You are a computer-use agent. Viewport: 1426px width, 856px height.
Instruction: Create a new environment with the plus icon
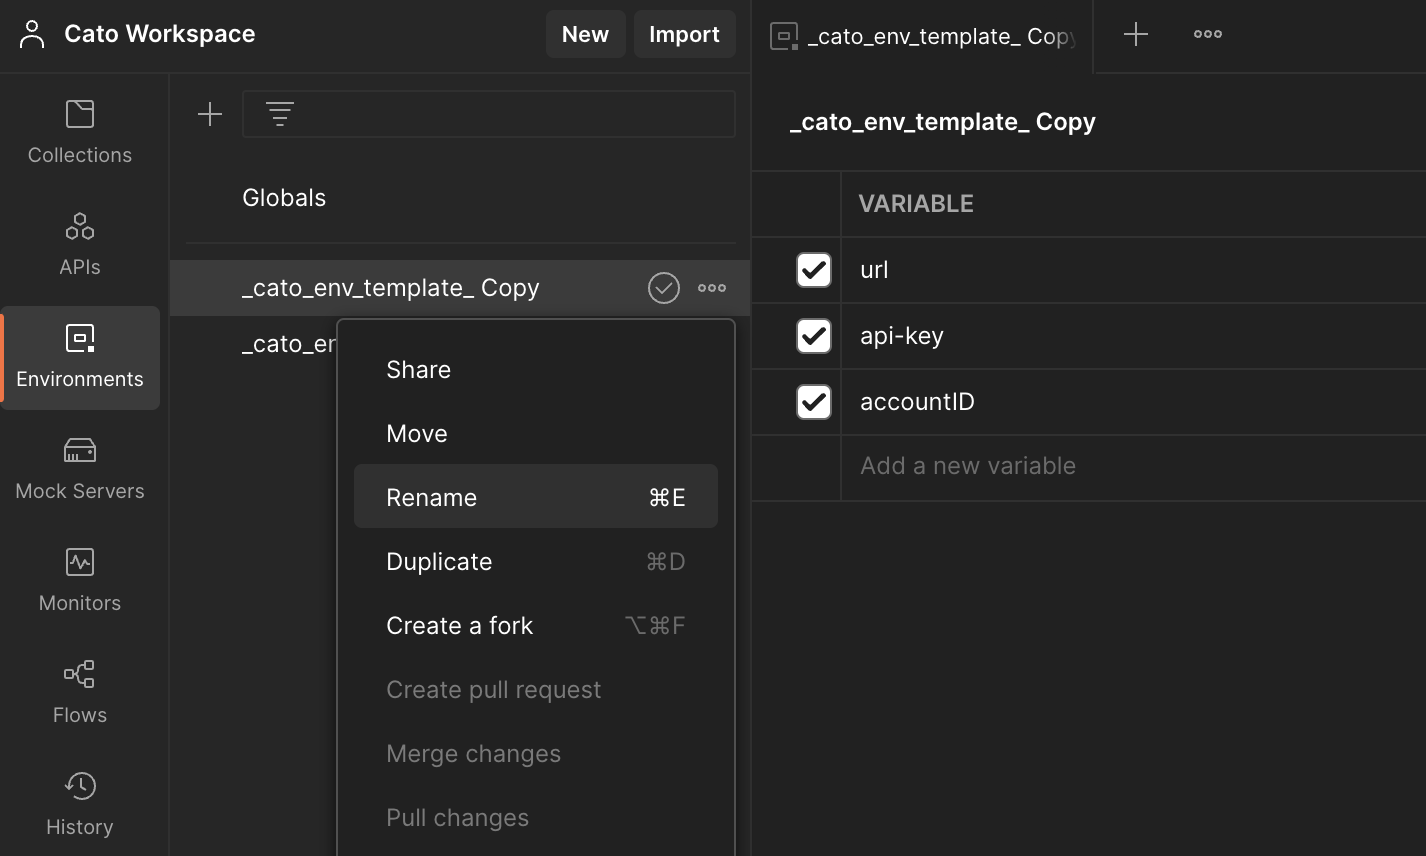(x=210, y=113)
